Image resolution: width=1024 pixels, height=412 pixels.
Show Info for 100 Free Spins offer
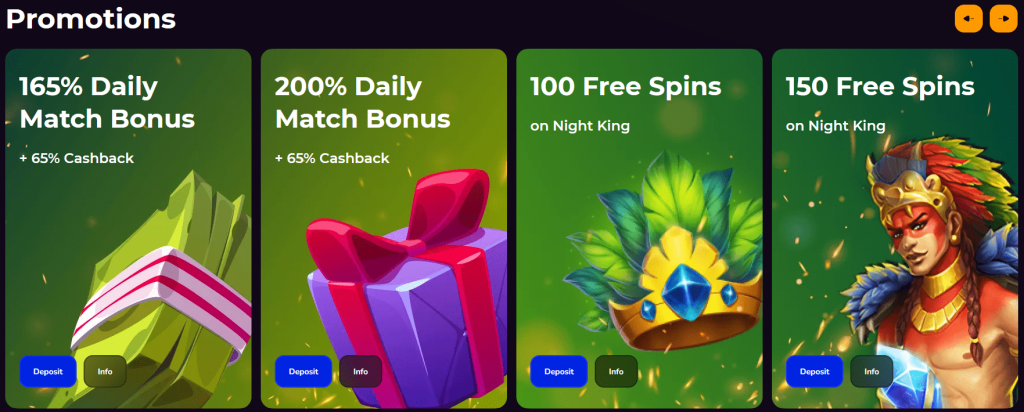(x=616, y=372)
